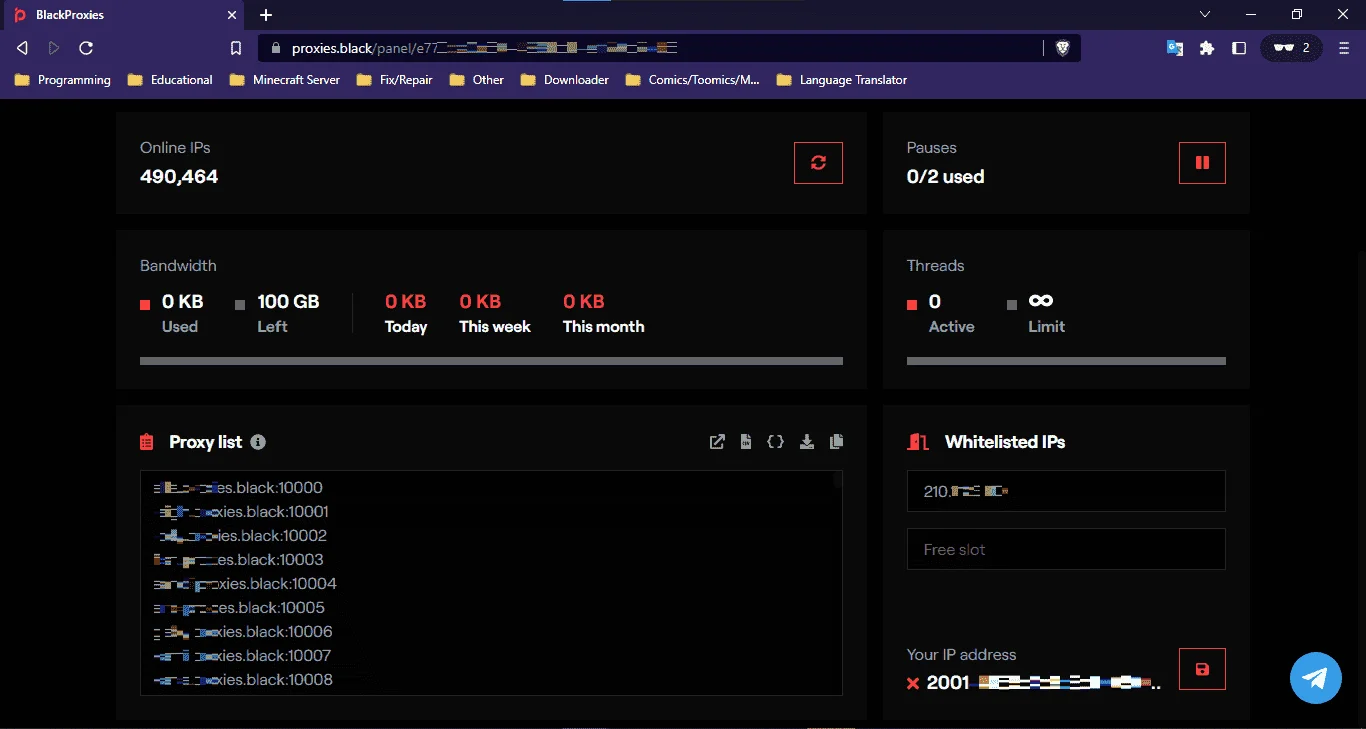Click the 0/2 used pauses value
The height and width of the screenshot is (729, 1366).
coord(945,177)
